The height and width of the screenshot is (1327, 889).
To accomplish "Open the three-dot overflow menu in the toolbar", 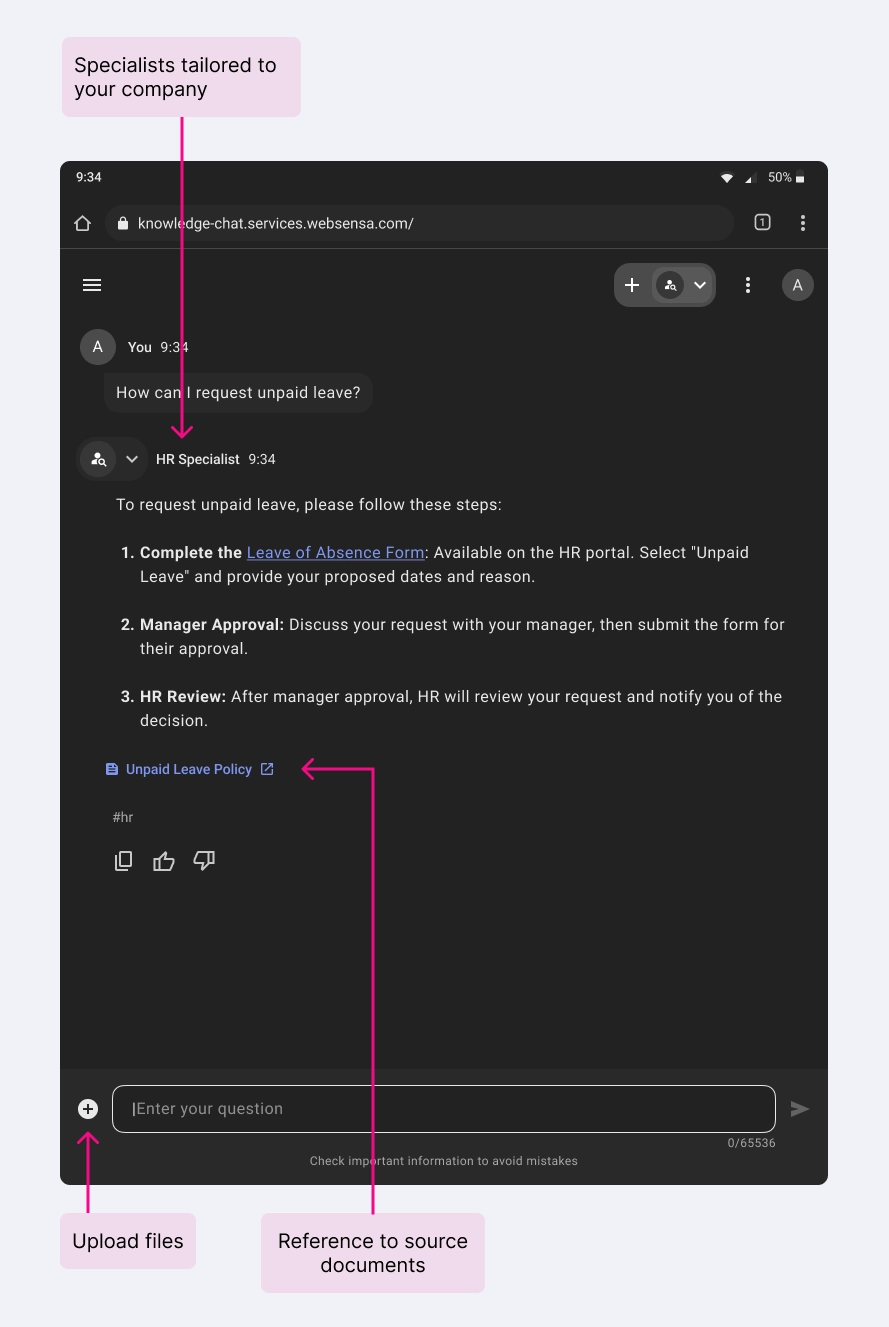I will (x=747, y=285).
